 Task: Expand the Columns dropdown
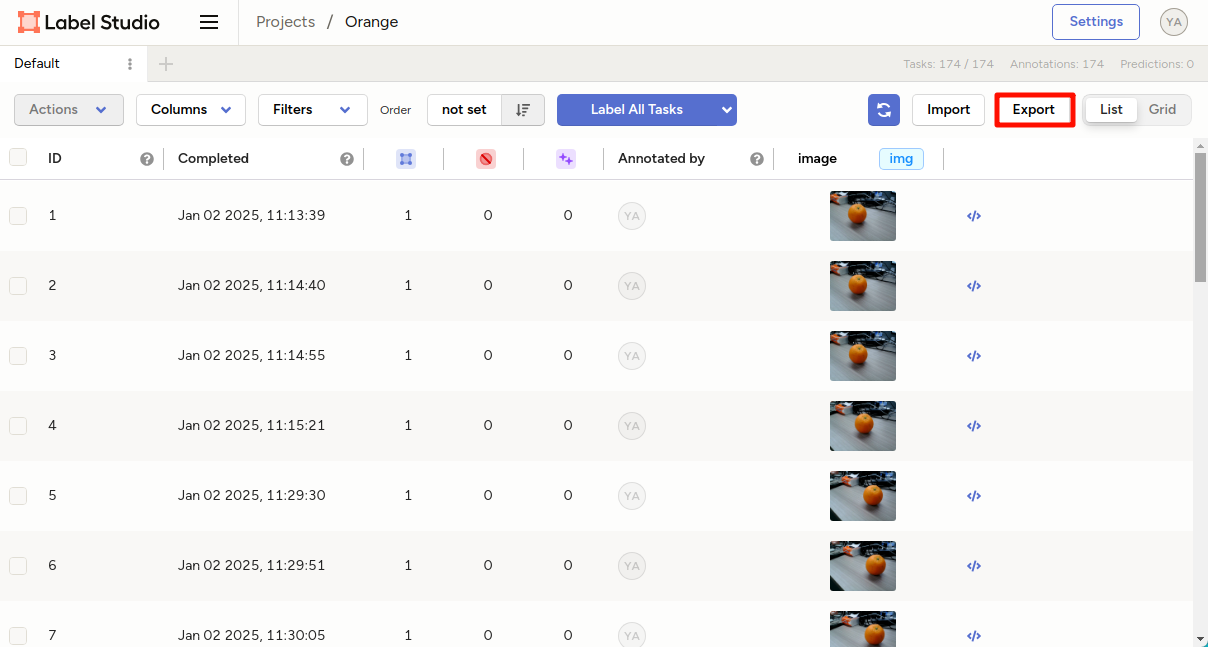[x=191, y=110]
